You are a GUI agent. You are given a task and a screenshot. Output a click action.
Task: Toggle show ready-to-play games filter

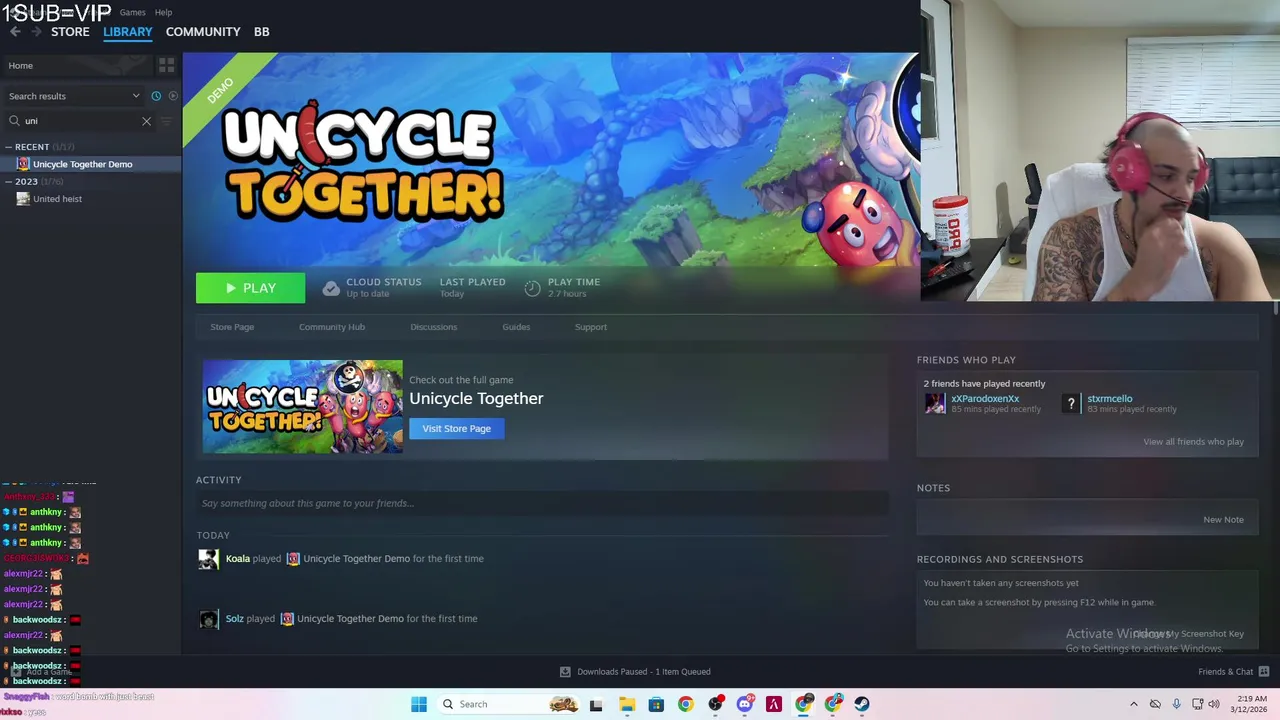click(x=173, y=96)
